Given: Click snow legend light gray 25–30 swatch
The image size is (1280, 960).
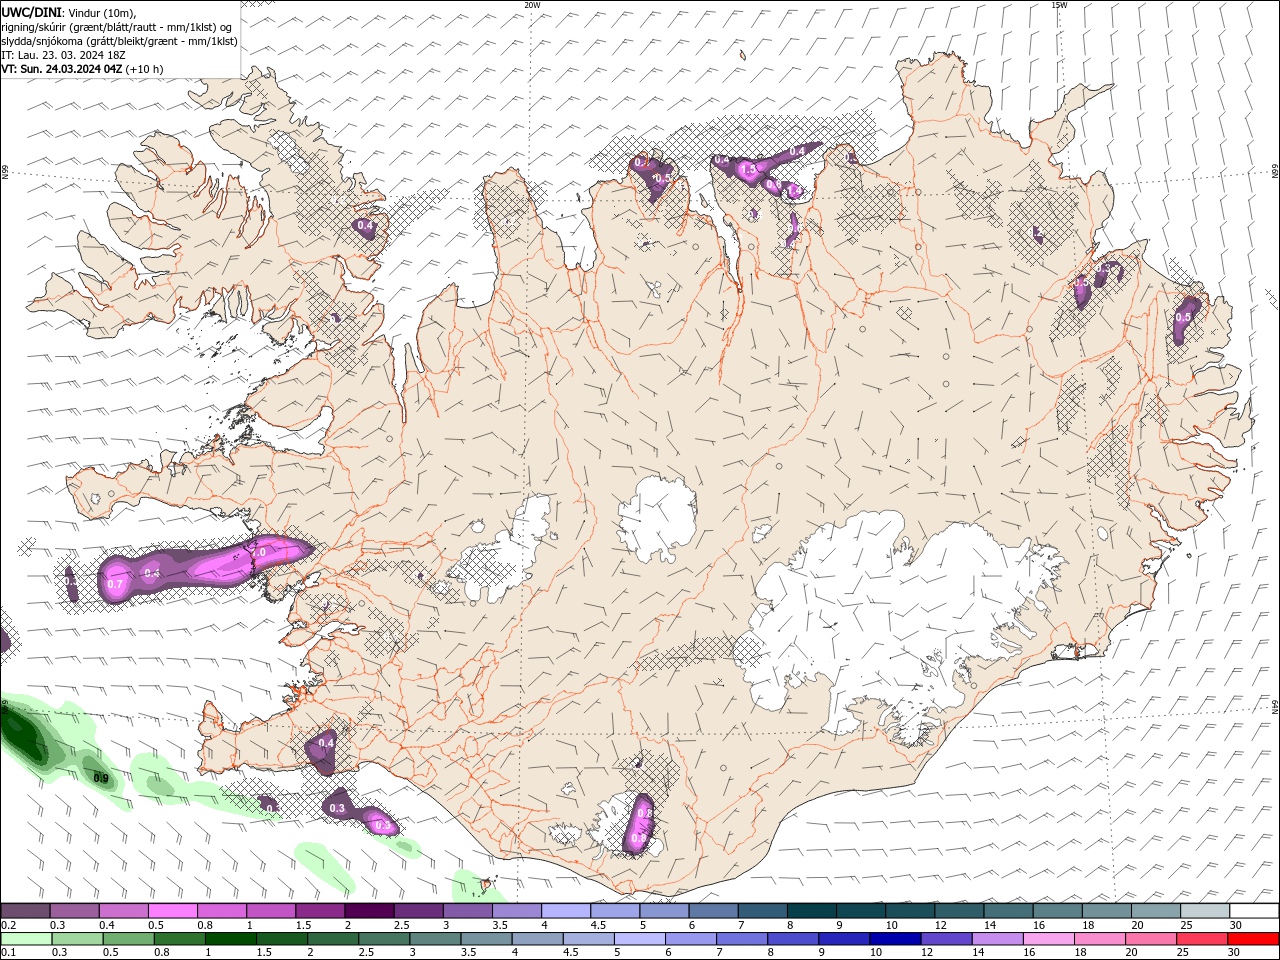Looking at the screenshot, I should pyautogui.click(x=1205, y=911).
